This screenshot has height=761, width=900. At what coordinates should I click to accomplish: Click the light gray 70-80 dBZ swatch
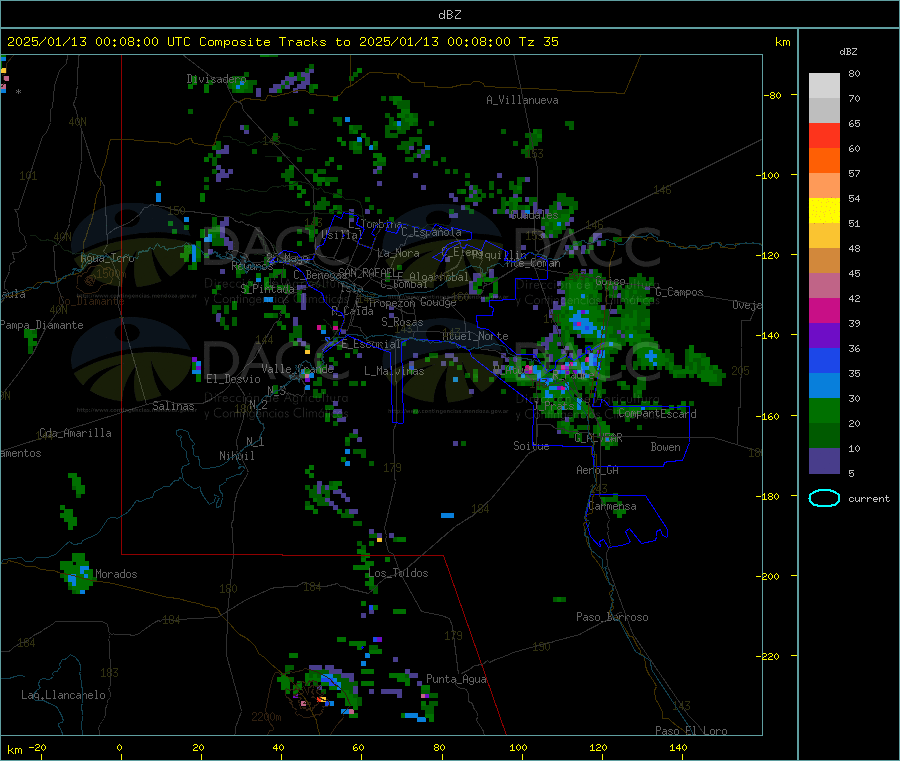824,86
